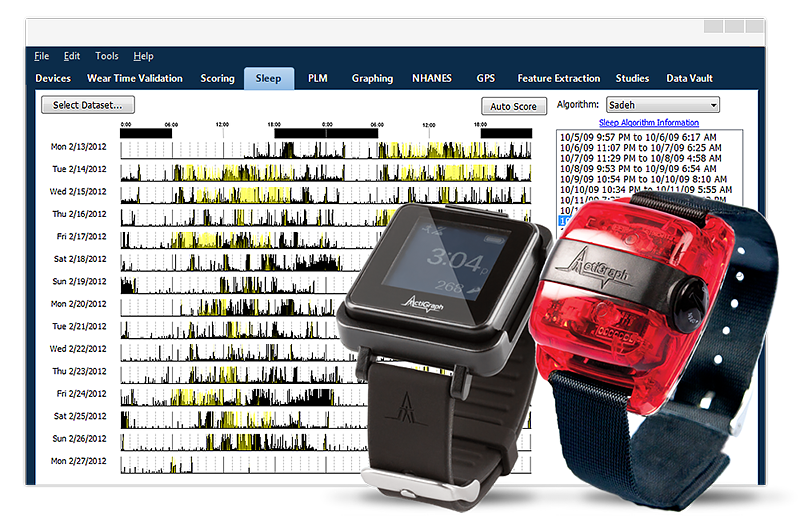The width and height of the screenshot is (800, 516).
Task: Switch to the Scoring tab
Action: pyautogui.click(x=217, y=78)
